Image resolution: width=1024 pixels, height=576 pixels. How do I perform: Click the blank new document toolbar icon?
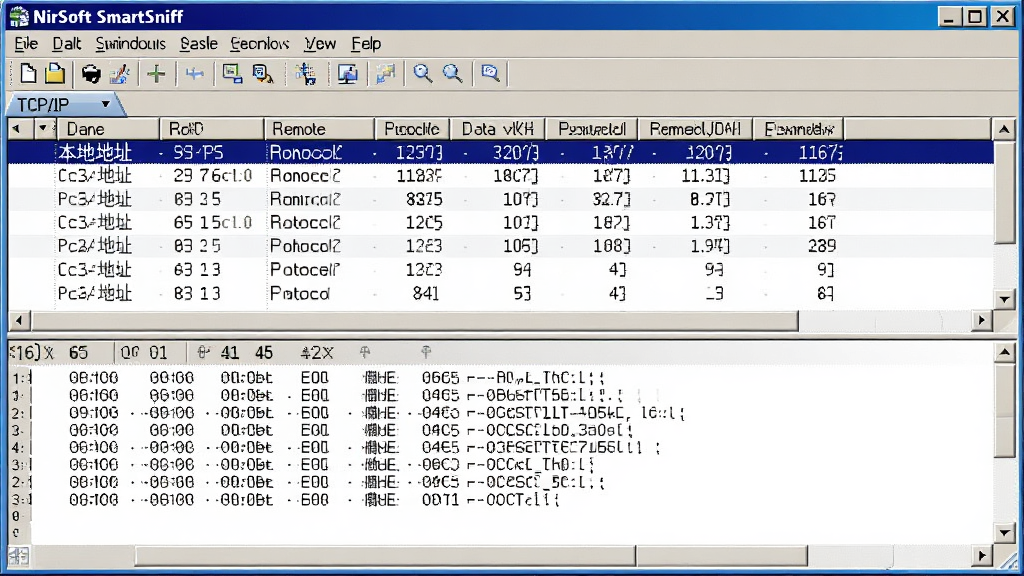click(x=27, y=73)
